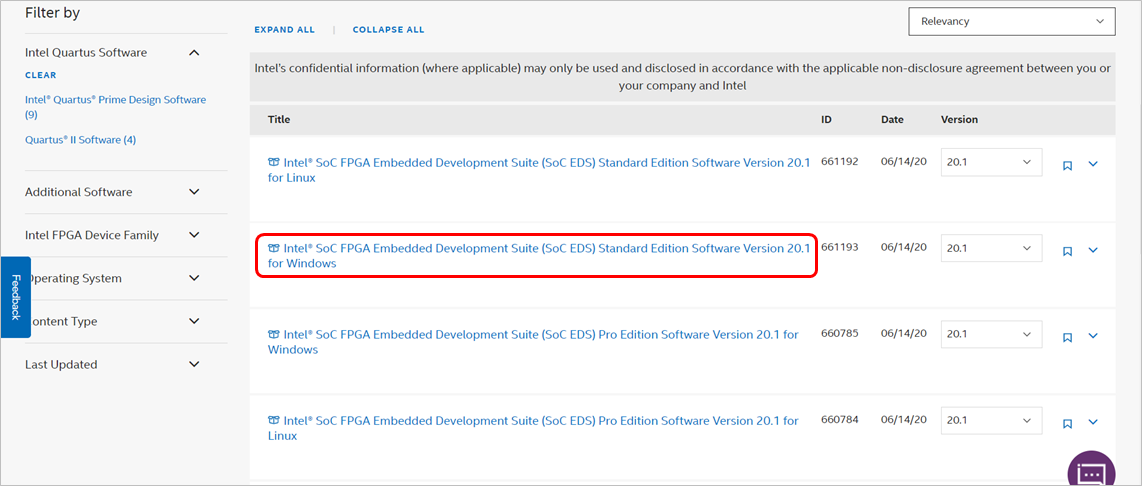Expand details of Standard Edition Windows row
Screen dimensions: 1142x486
coord(1092,251)
